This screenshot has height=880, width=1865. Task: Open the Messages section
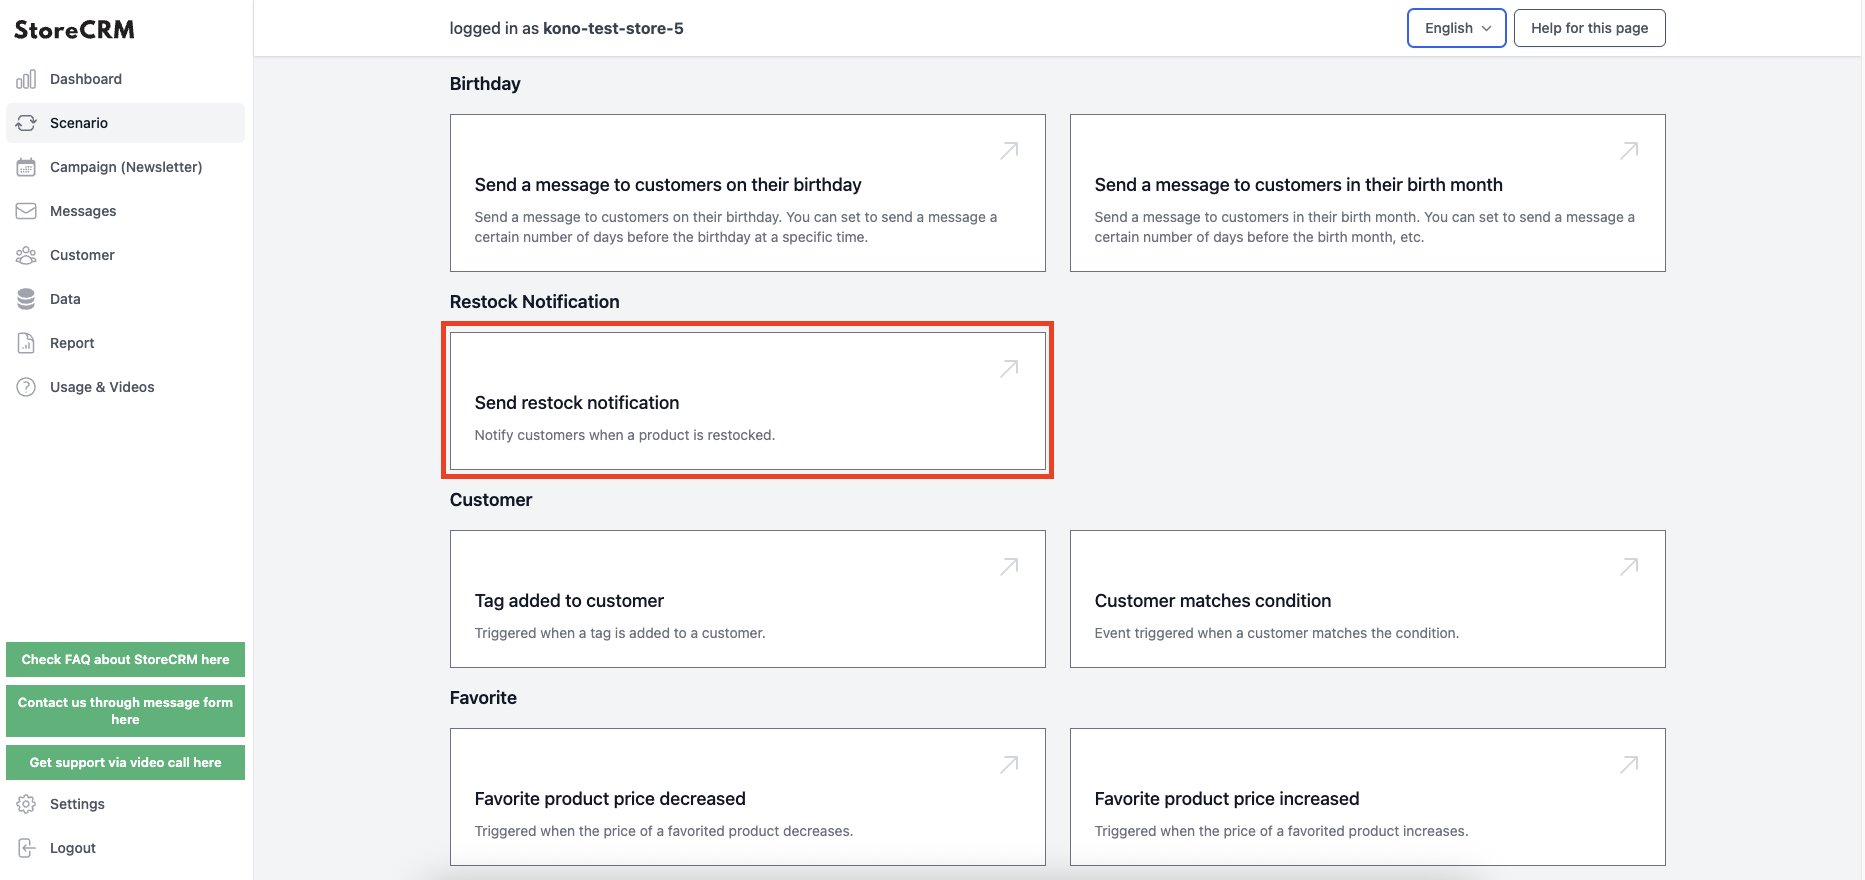(x=125, y=211)
